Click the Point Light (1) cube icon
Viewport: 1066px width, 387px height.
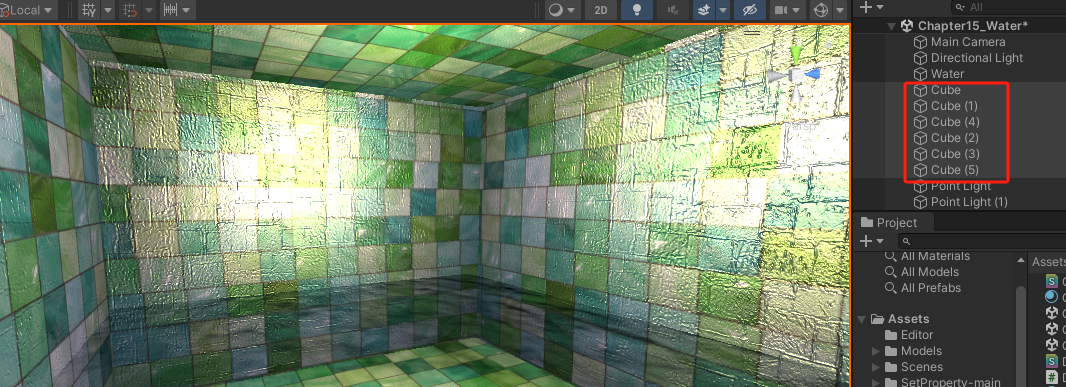tap(920, 202)
